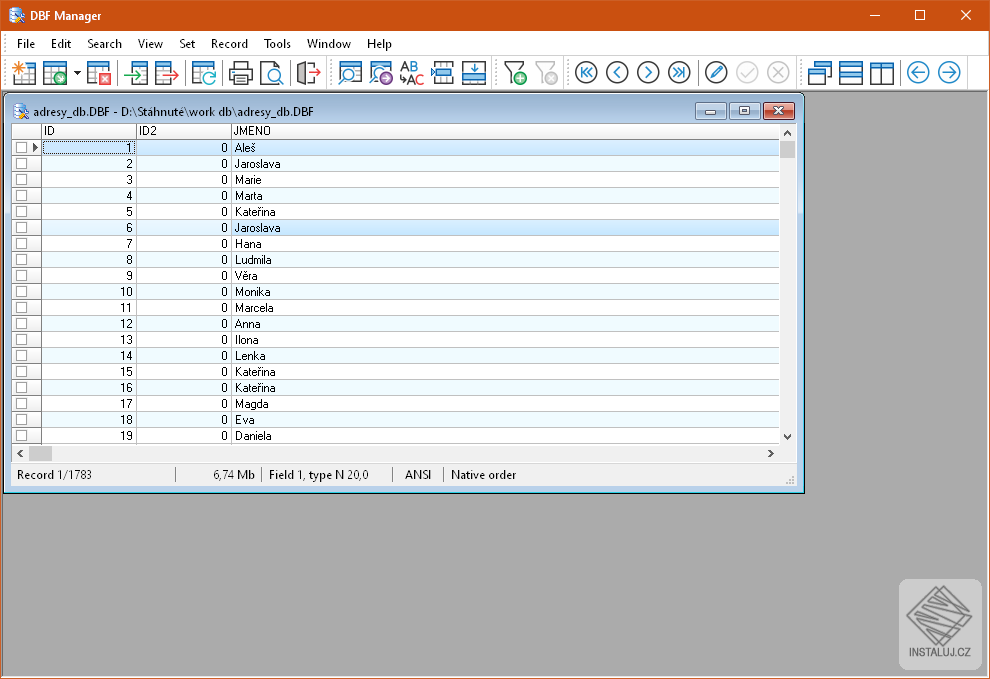Apply a filter with the add-filter funnel icon
990x679 pixels.
516,72
